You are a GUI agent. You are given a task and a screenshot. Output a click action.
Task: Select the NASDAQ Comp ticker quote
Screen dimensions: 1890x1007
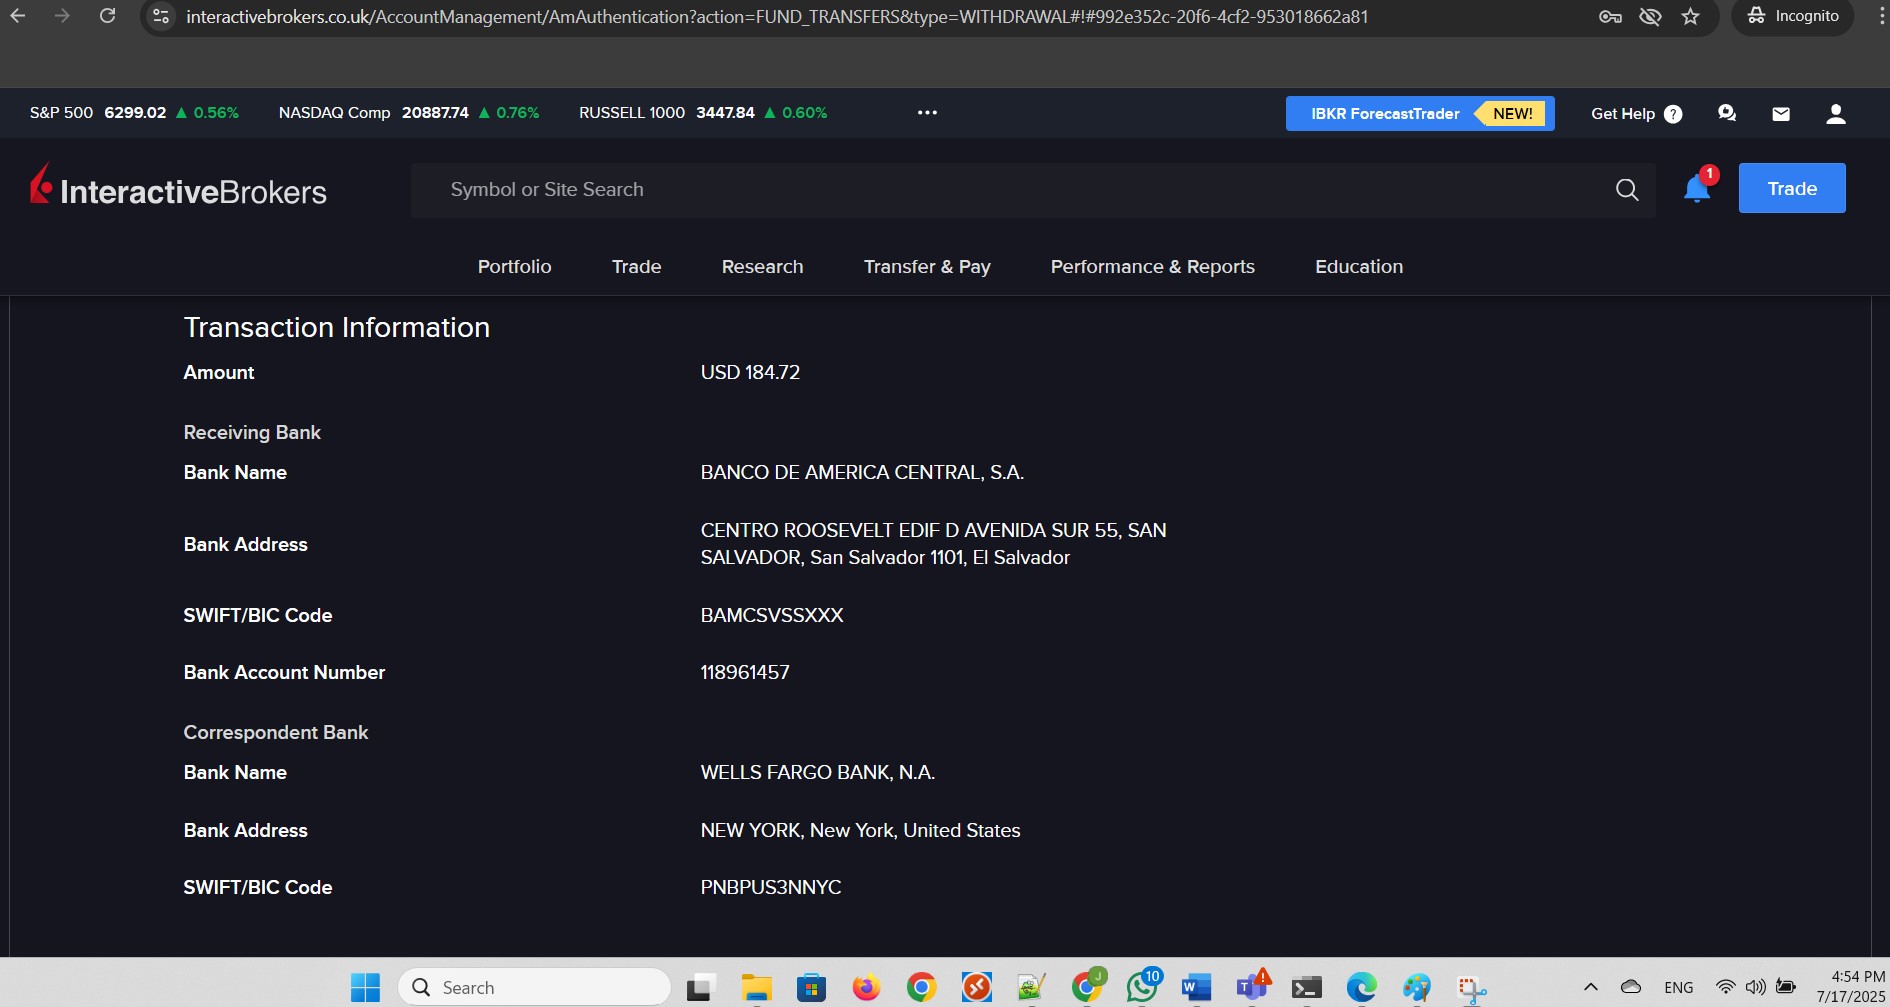pyautogui.click(x=409, y=113)
